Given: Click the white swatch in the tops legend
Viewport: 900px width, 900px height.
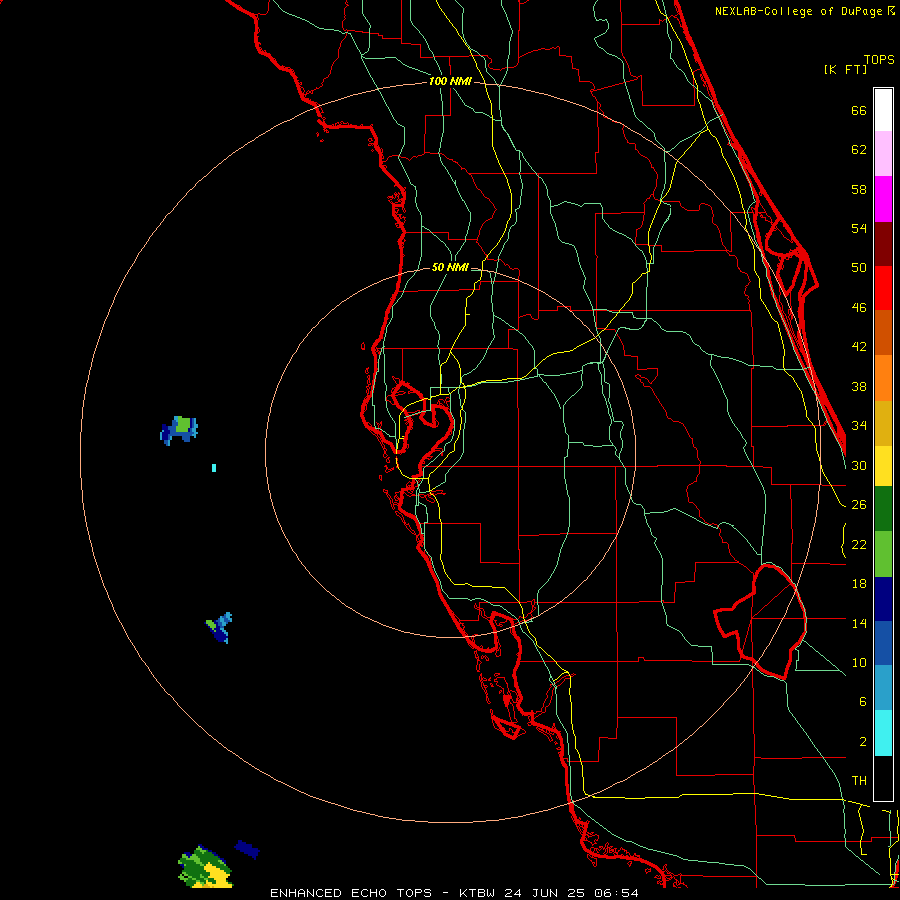Looking at the screenshot, I should [883, 110].
